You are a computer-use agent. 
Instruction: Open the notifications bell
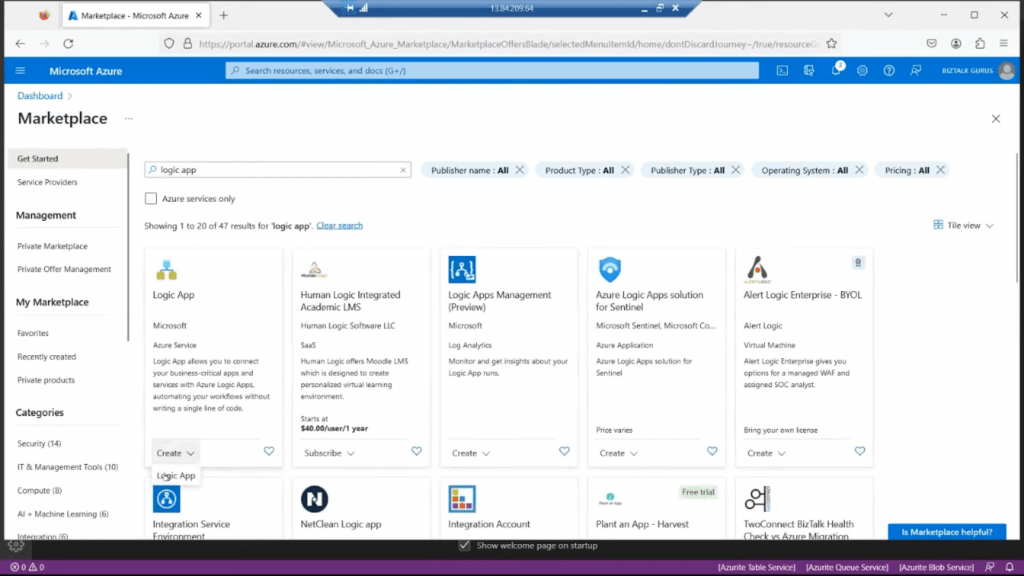click(836, 70)
